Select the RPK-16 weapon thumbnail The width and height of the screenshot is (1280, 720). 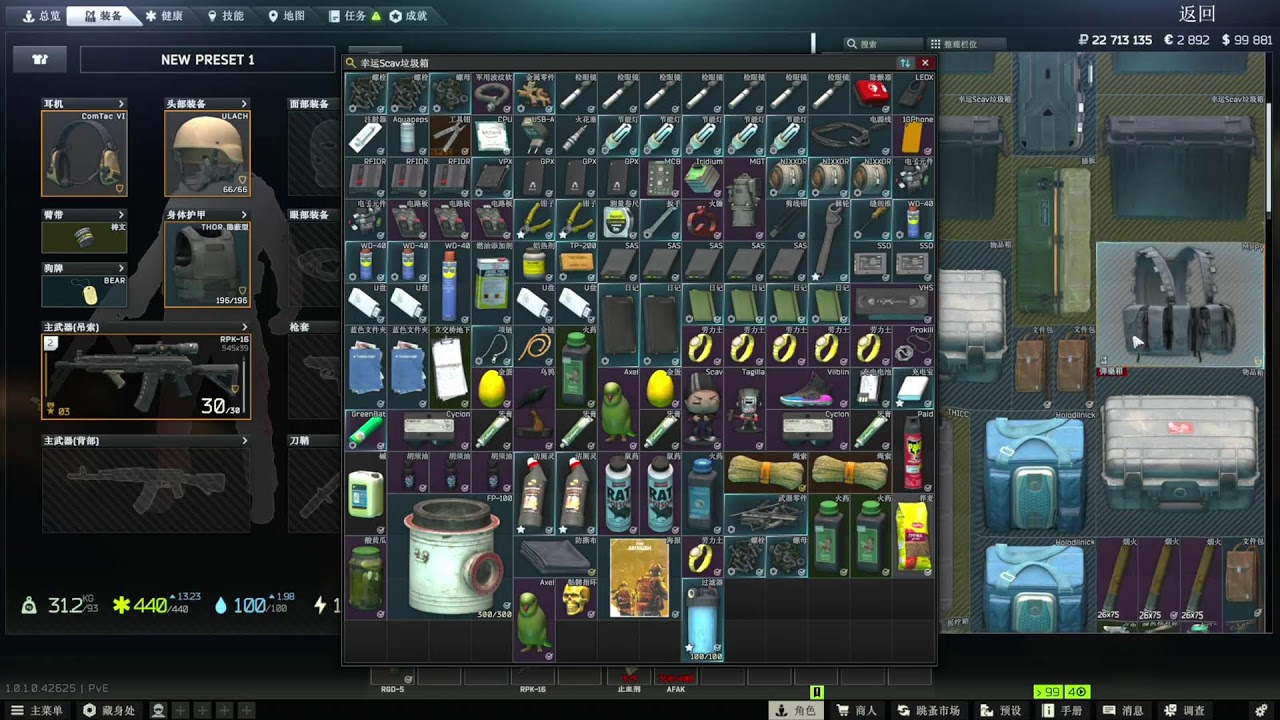coord(146,377)
